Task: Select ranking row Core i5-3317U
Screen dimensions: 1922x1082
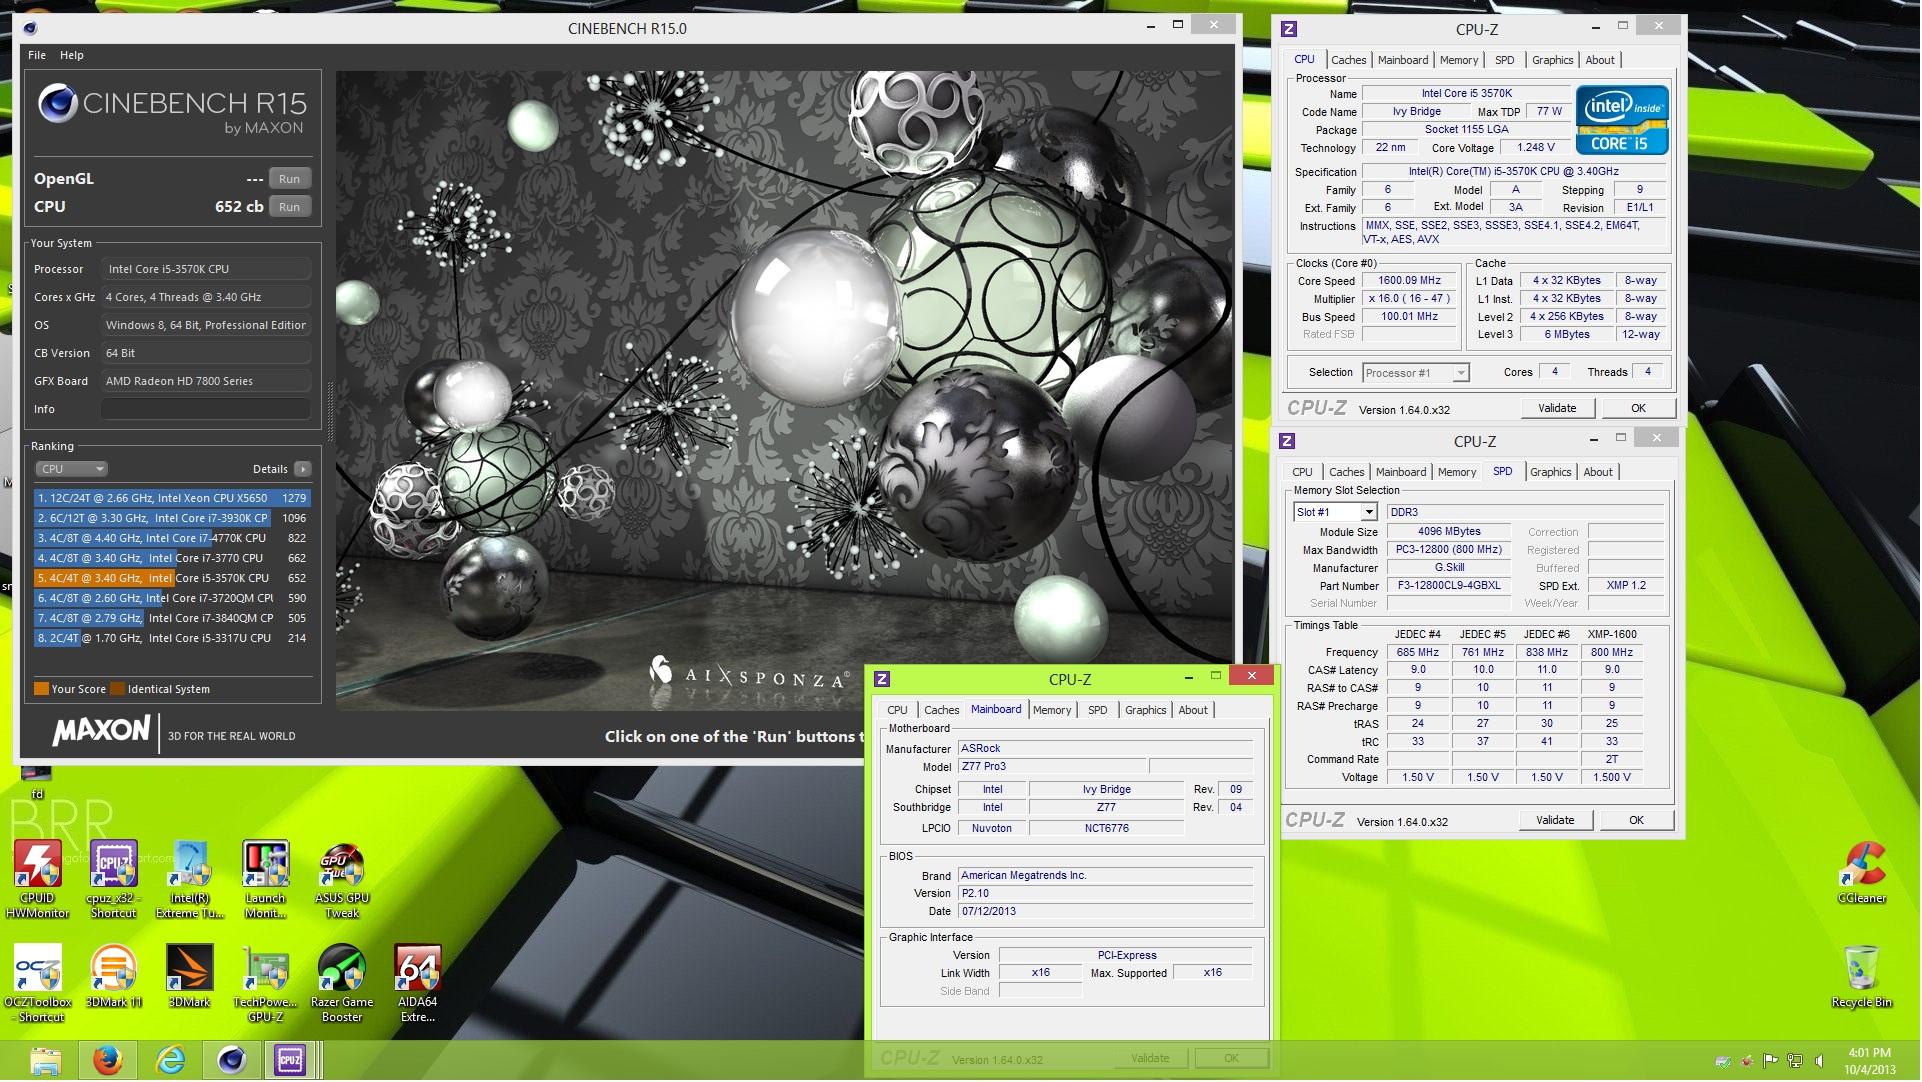Action: tap(172, 638)
